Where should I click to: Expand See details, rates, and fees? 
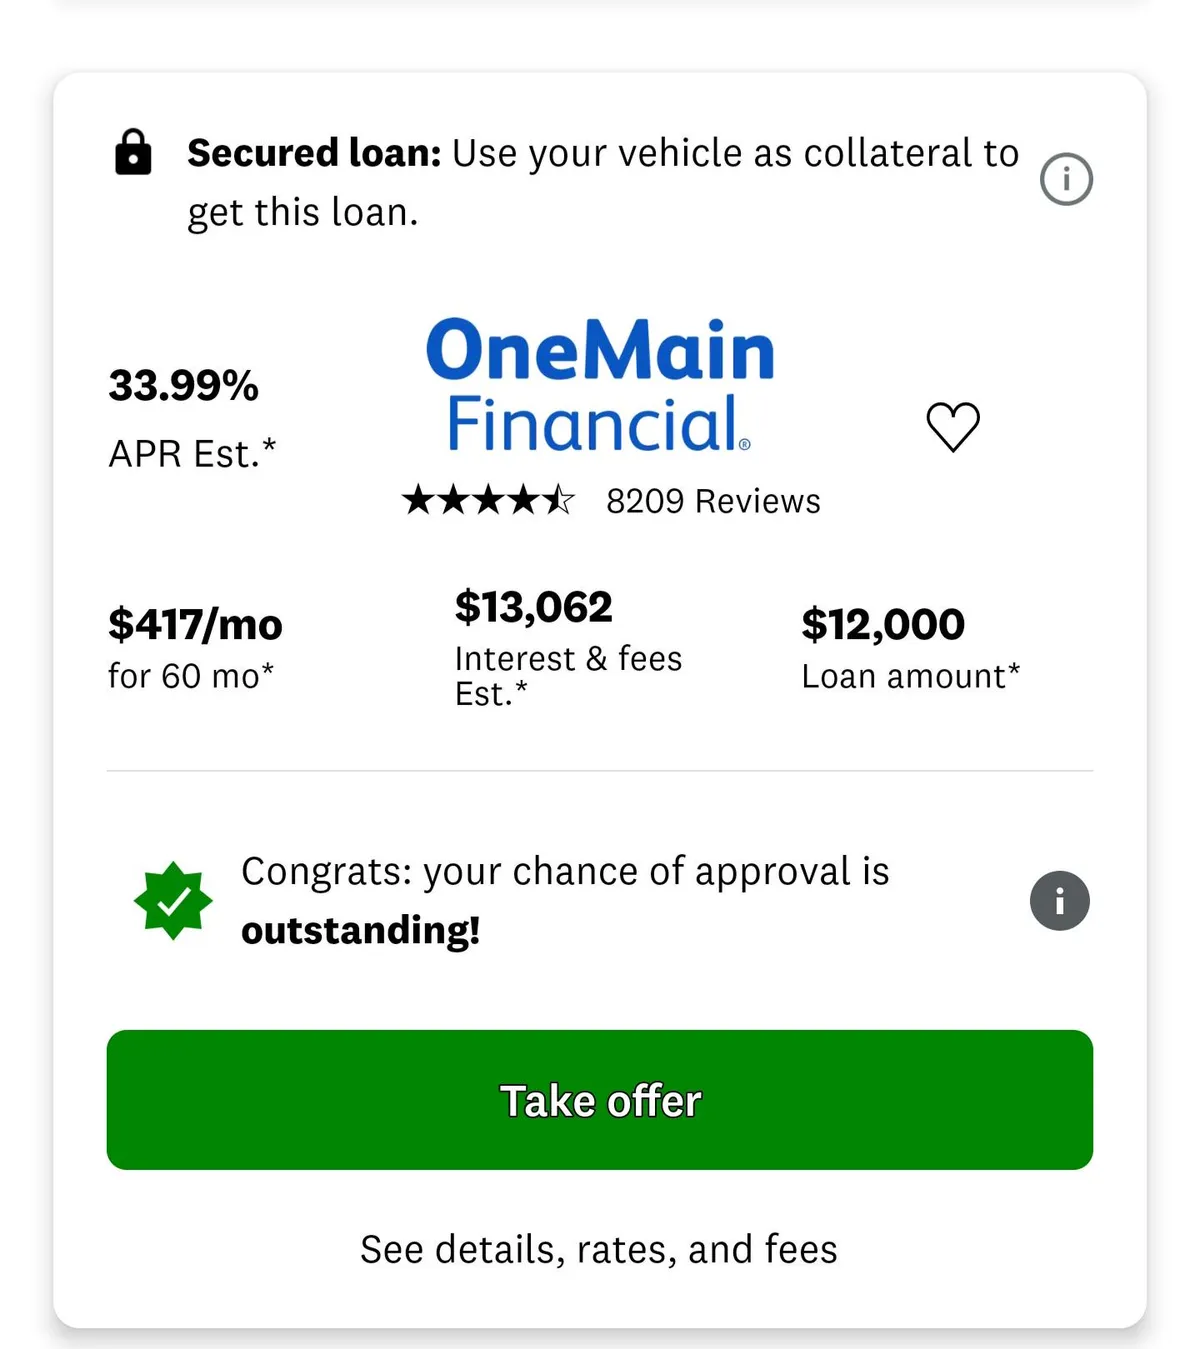[599, 1249]
